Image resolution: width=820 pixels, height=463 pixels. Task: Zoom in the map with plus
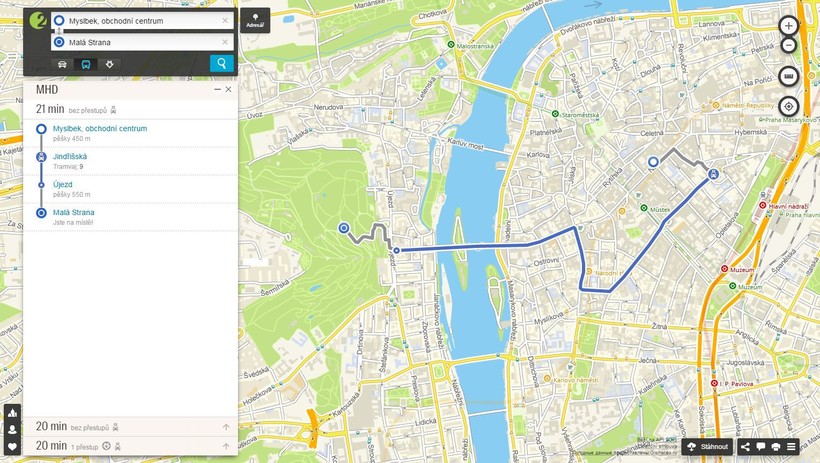point(789,25)
